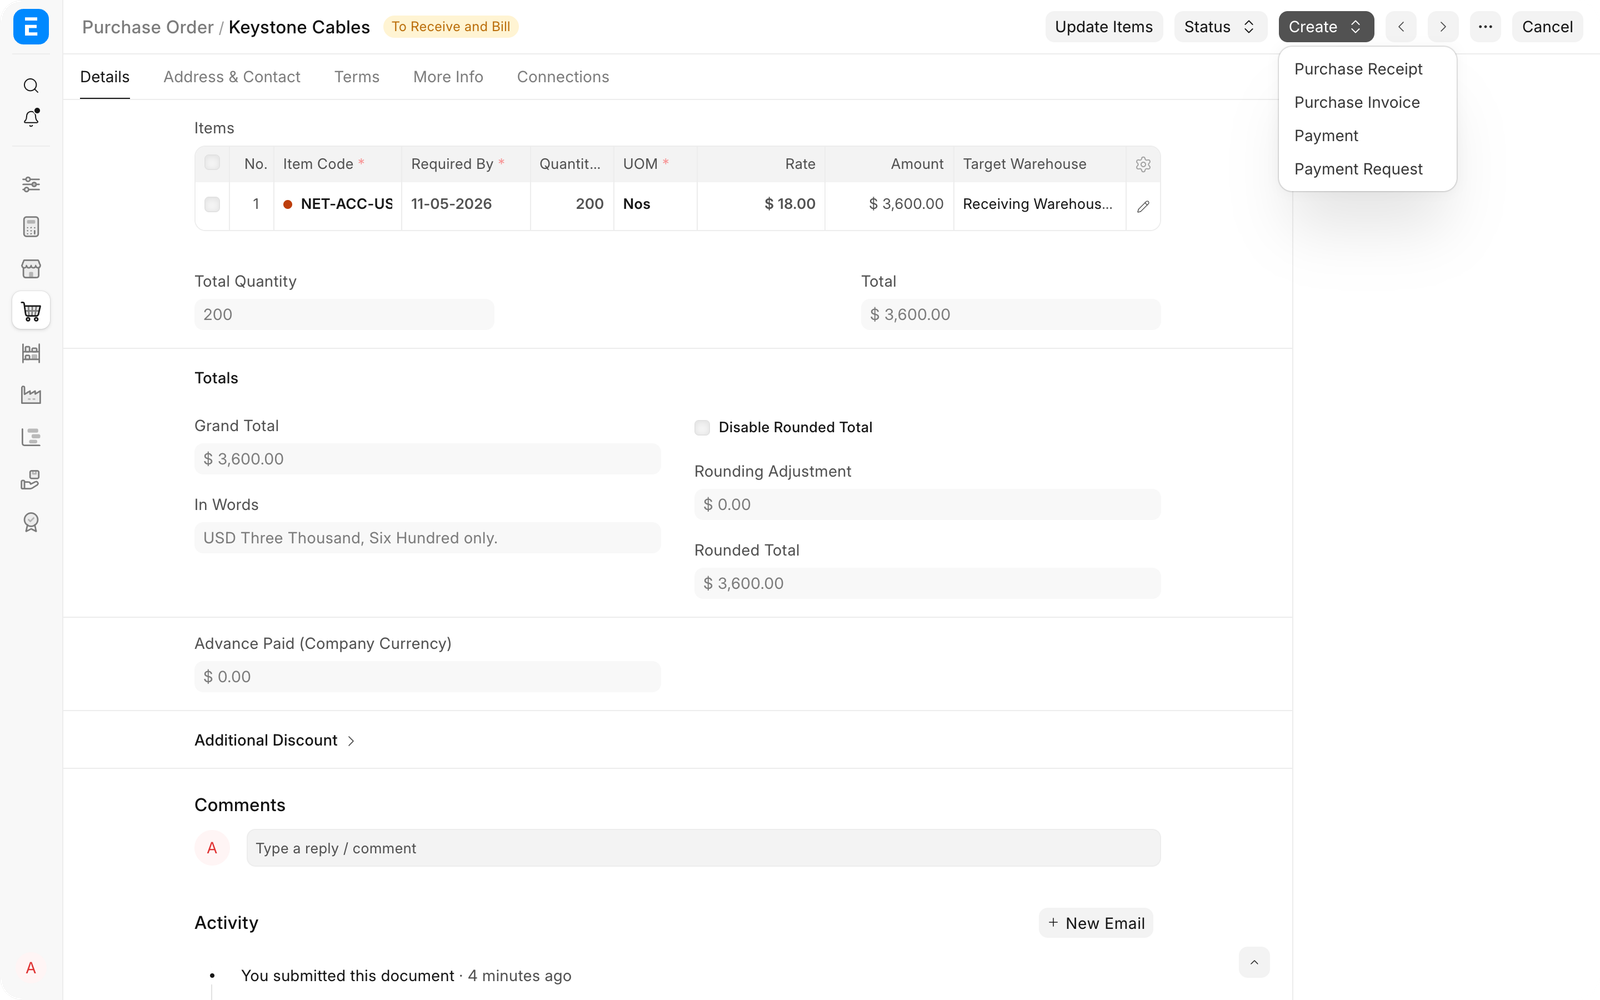Click the Cancel button
The height and width of the screenshot is (1000, 1600).
1547,27
